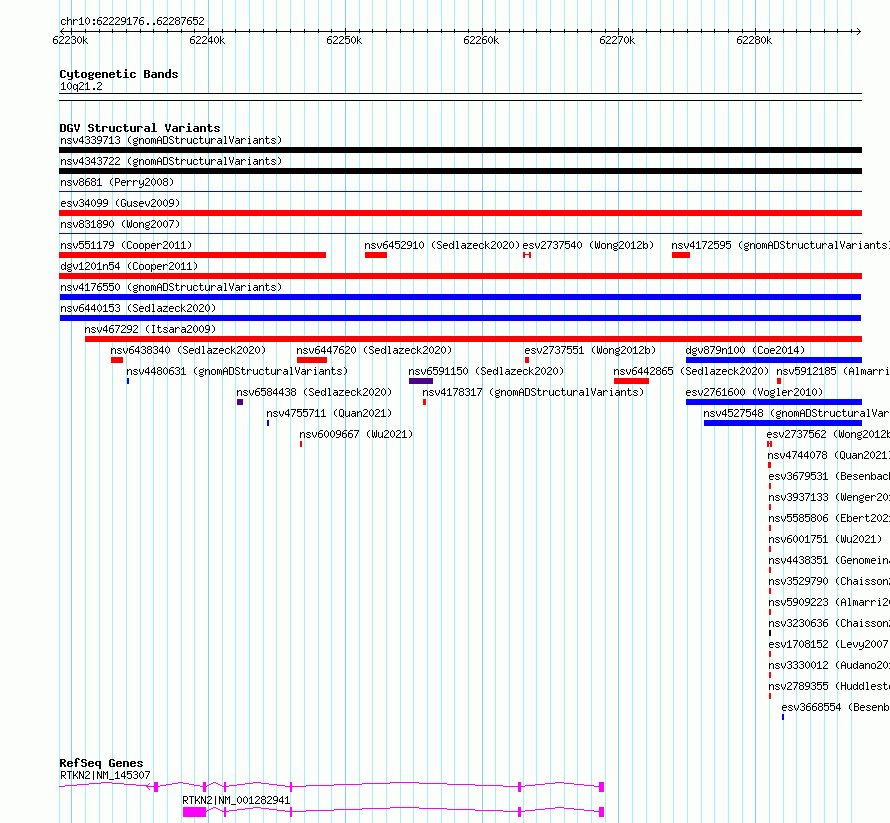Click purple bar under nsv6591150
The height and width of the screenshot is (823, 890).
[421, 381]
